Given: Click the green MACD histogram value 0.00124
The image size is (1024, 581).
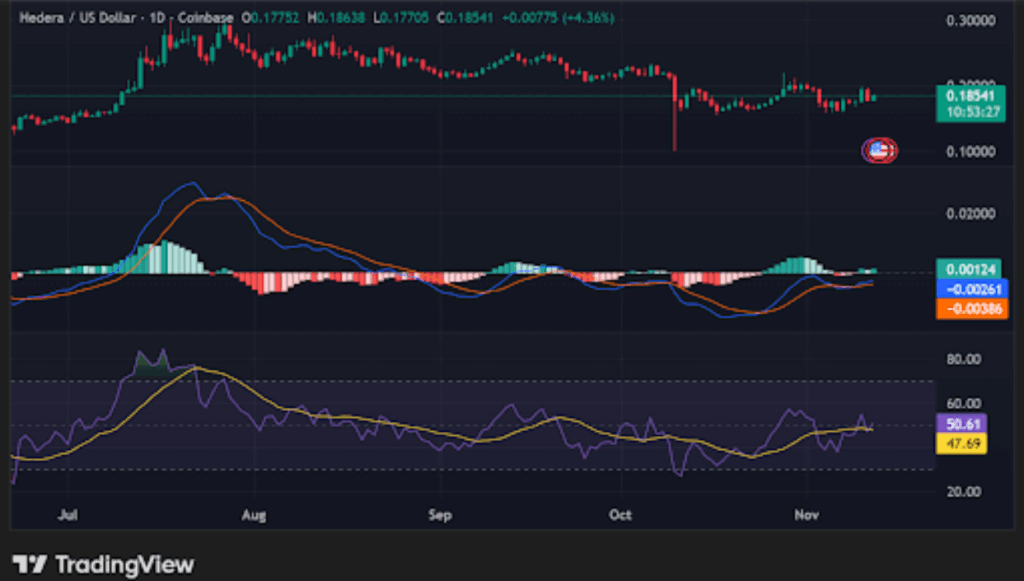Looking at the screenshot, I should 971,268.
